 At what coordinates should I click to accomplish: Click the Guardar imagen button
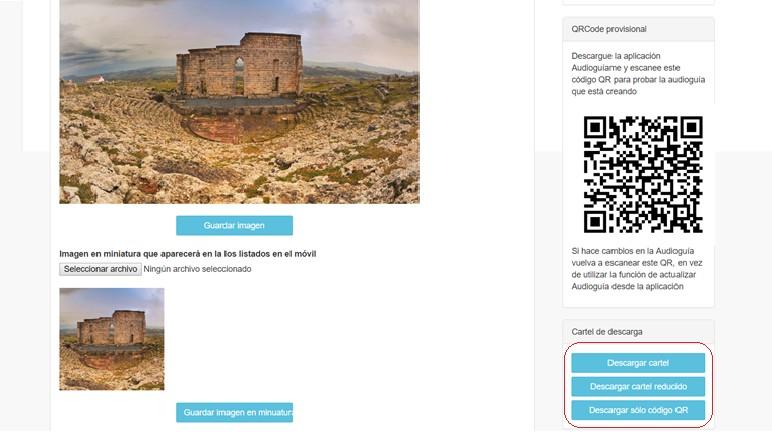coord(234,226)
